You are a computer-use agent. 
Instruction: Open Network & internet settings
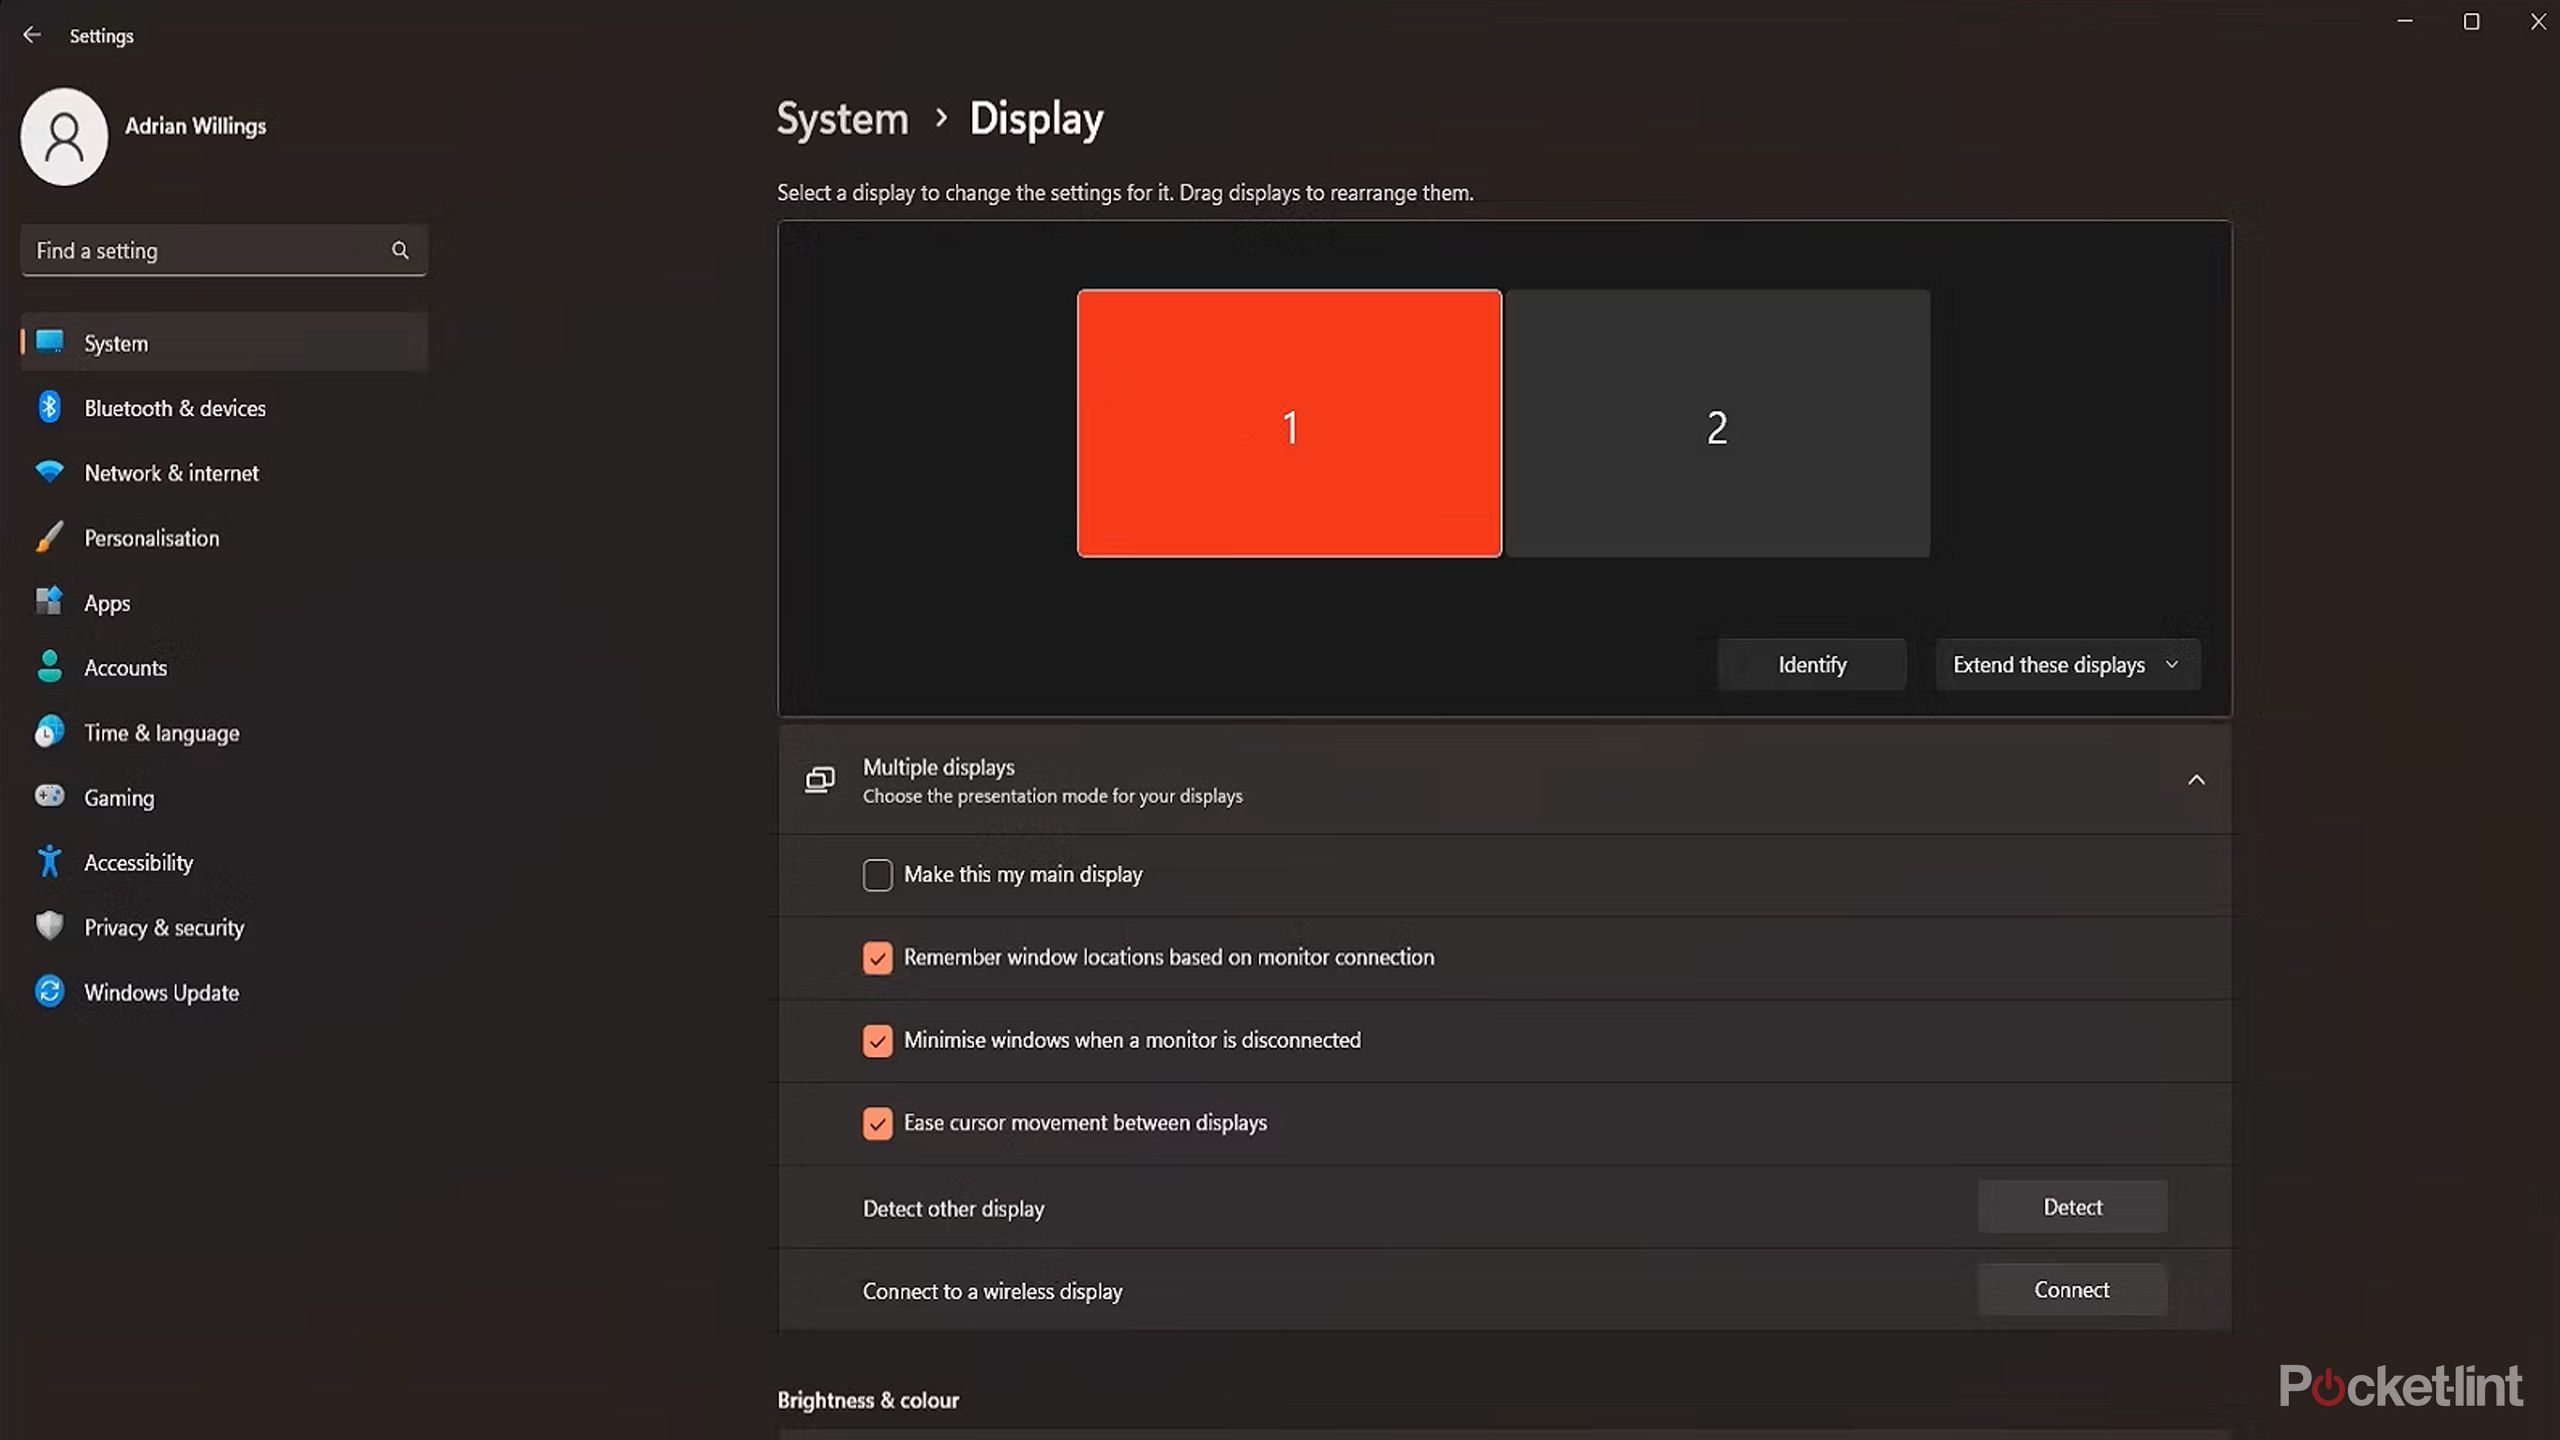click(x=171, y=472)
